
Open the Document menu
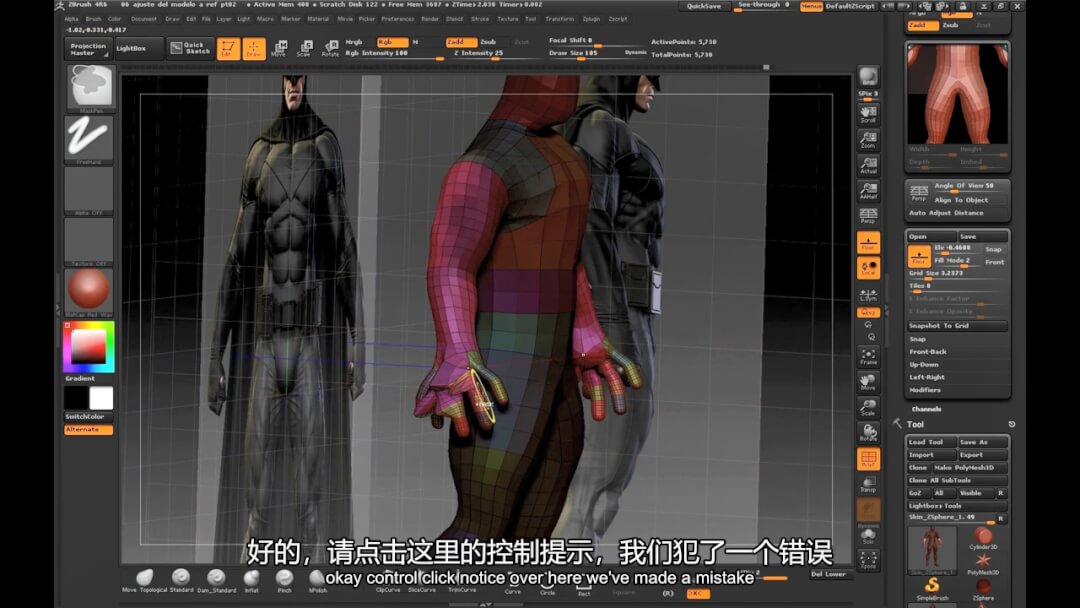tap(144, 19)
